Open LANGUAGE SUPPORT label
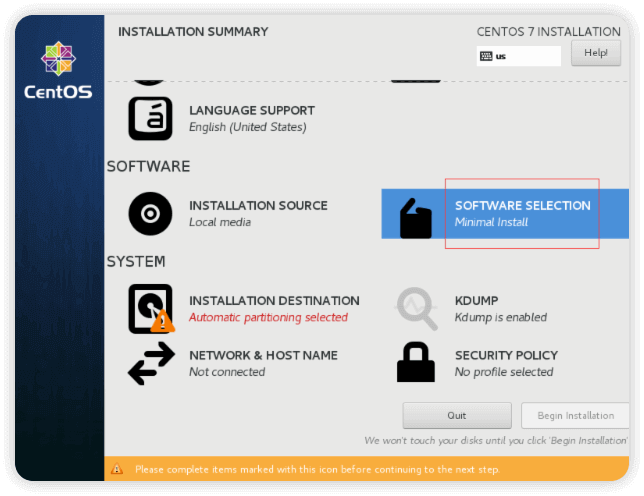The height and width of the screenshot is (496, 644). point(252,110)
